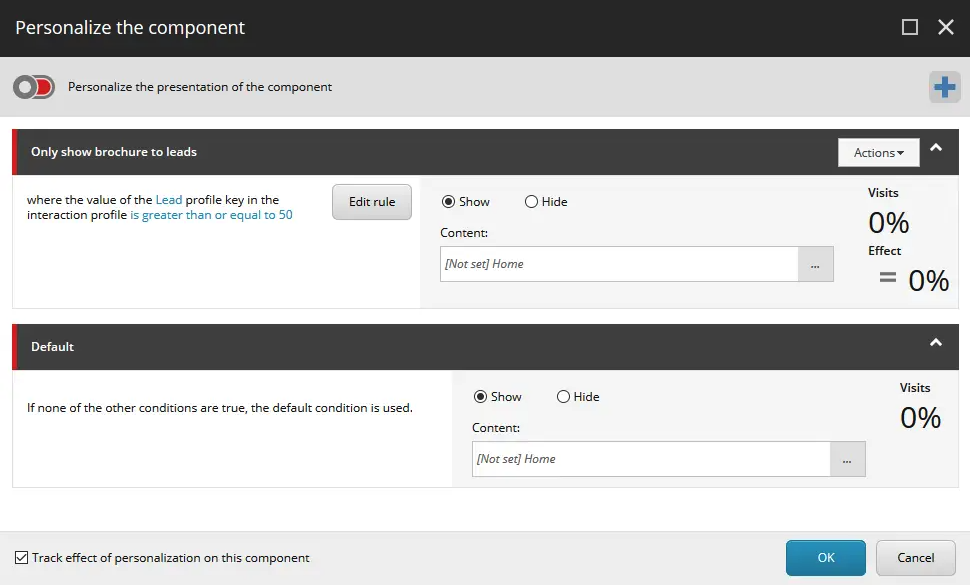This screenshot has width=970, height=585.
Task: Select Show for the Default condition
Action: (x=481, y=396)
